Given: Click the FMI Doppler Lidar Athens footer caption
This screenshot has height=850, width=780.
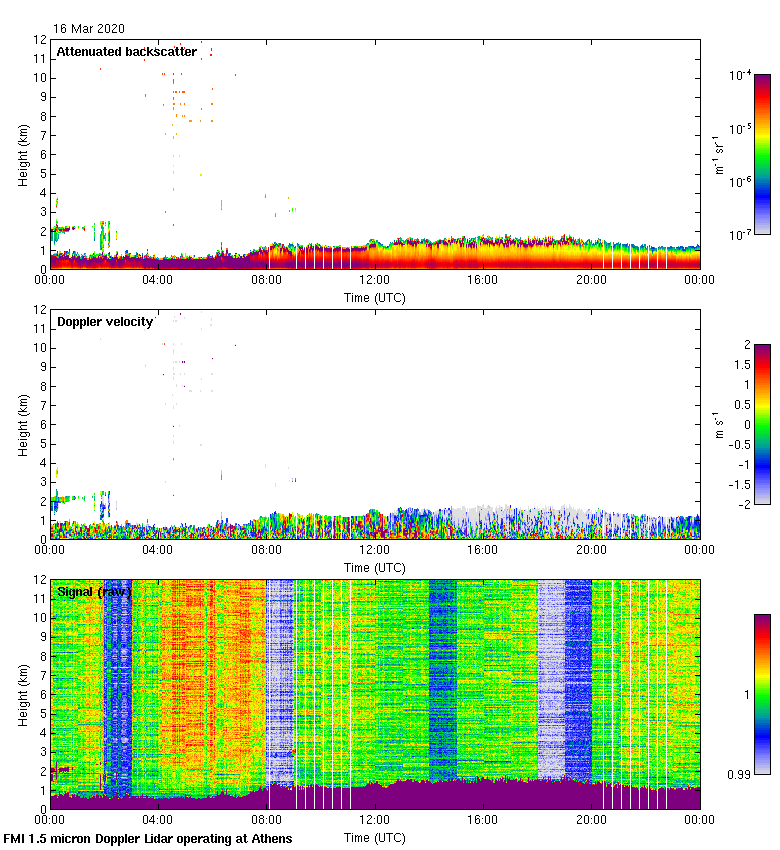Looking at the screenshot, I should 148,838.
